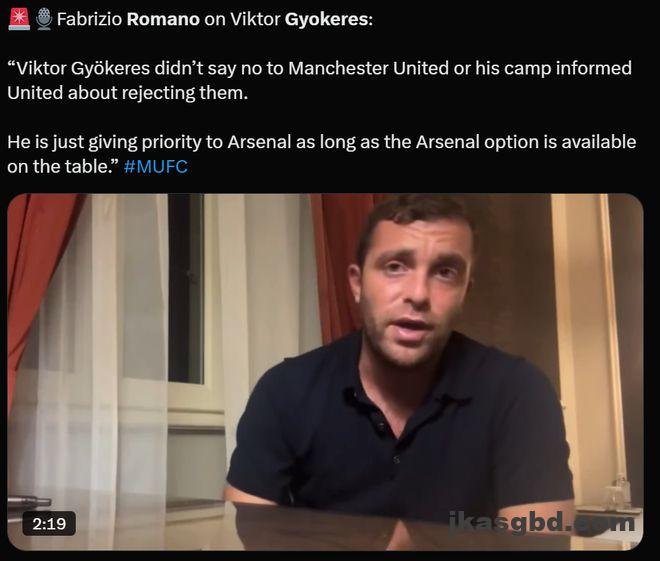
Task: Click the pen lying on table in video
Action: tap(29, 502)
